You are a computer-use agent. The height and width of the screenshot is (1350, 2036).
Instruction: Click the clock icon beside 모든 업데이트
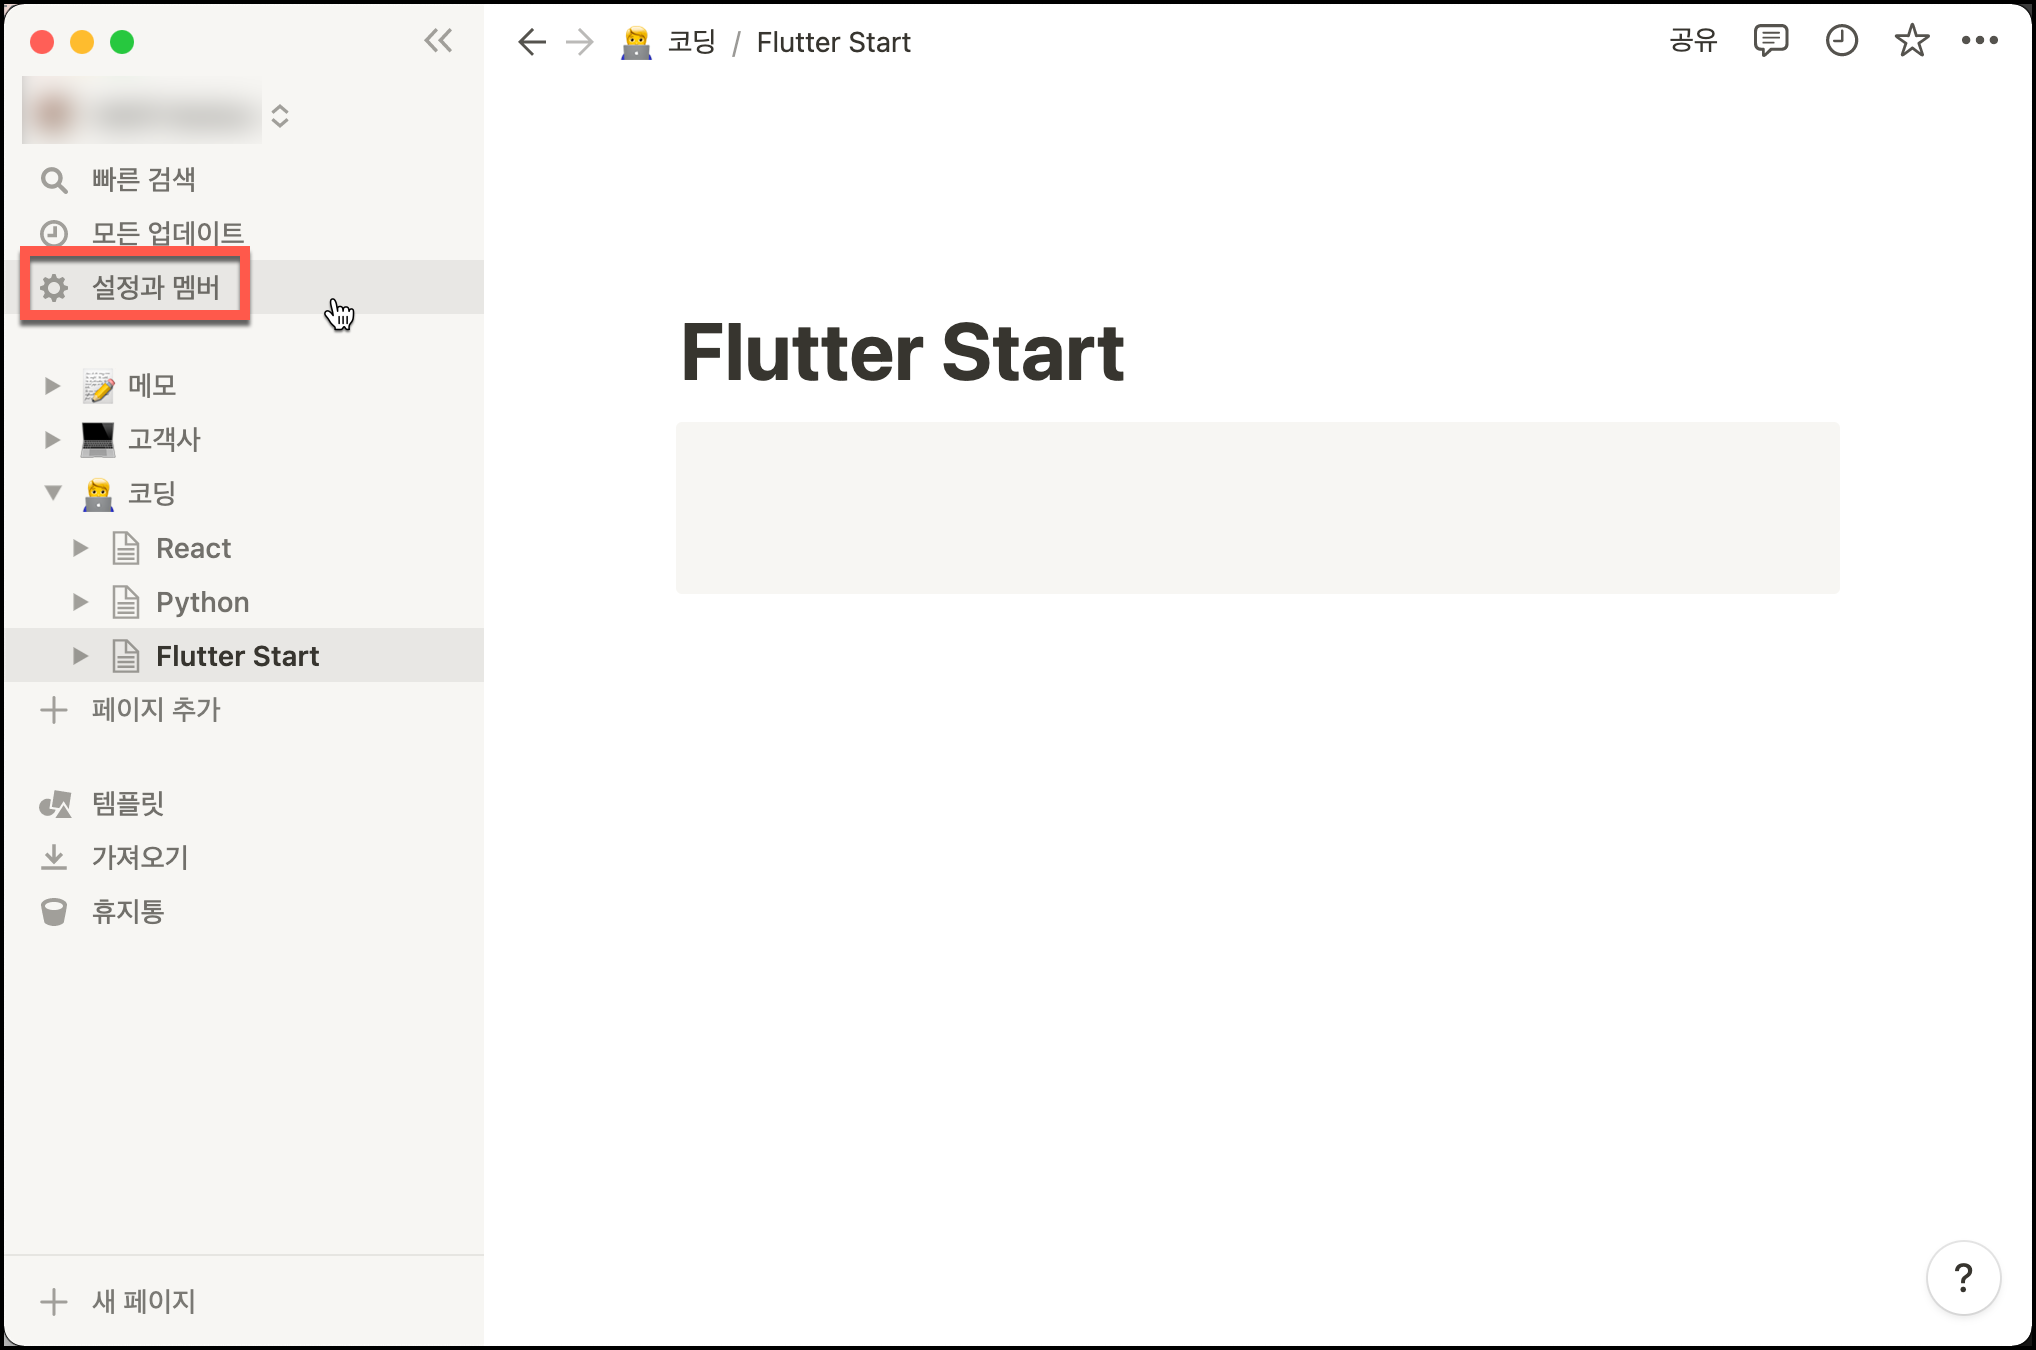[x=54, y=234]
